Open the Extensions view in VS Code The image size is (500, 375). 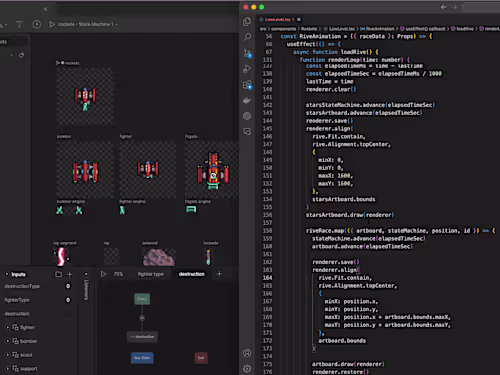click(x=247, y=85)
